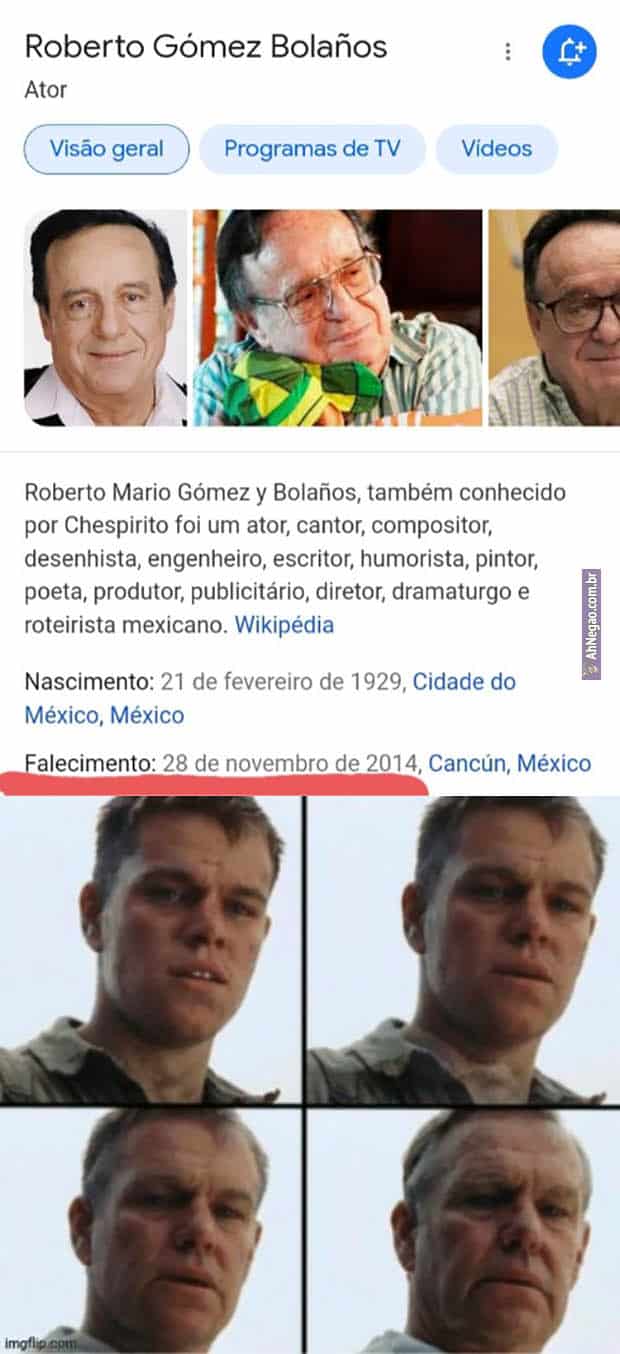Tap the blue notification bell icon
620x1354 pixels.
pyautogui.click(x=569, y=51)
